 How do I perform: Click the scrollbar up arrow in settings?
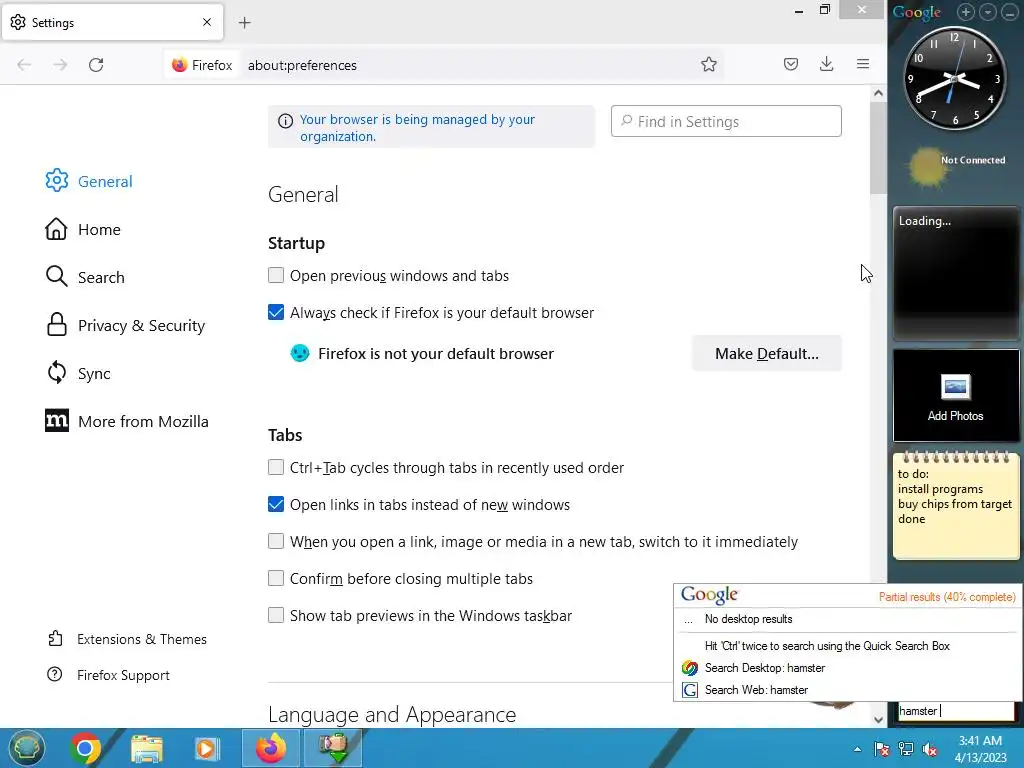(878, 93)
